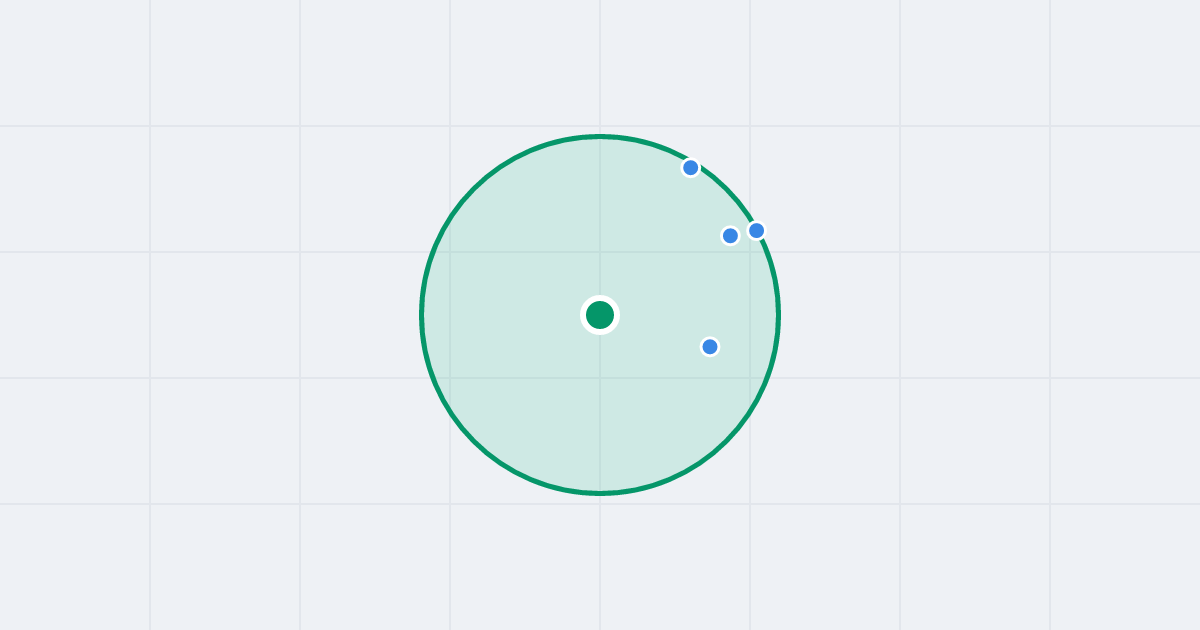
Task: Pick the blue dot just inside the rightmost one
Action: click(731, 236)
